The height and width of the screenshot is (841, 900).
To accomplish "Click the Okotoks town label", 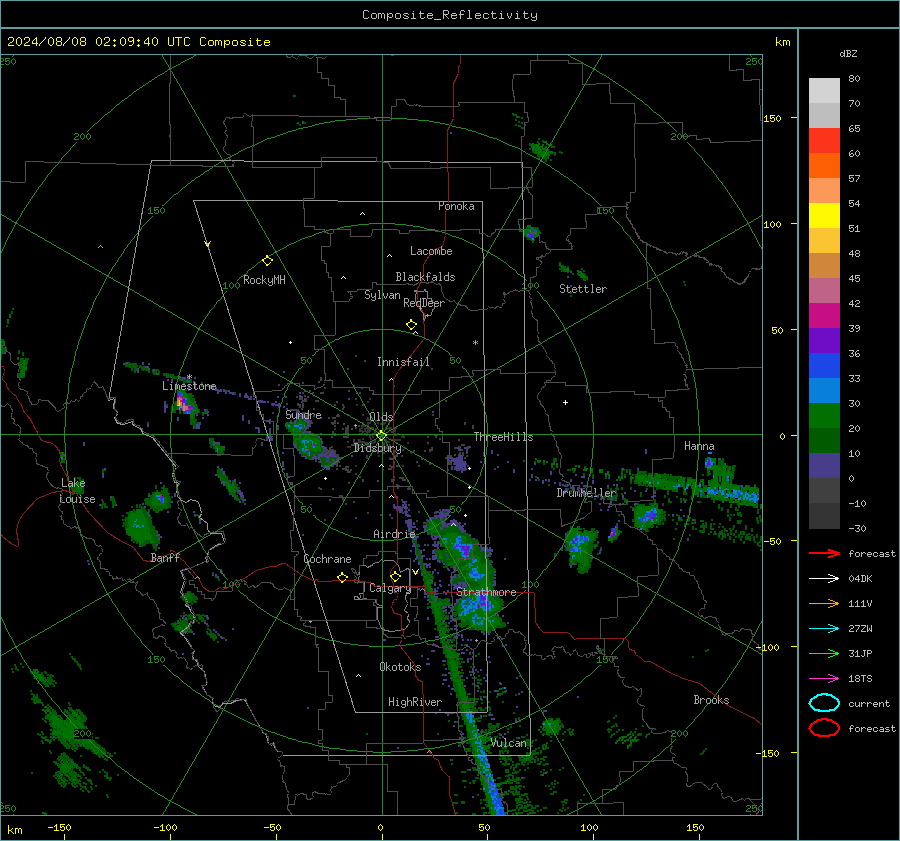I will [400, 667].
